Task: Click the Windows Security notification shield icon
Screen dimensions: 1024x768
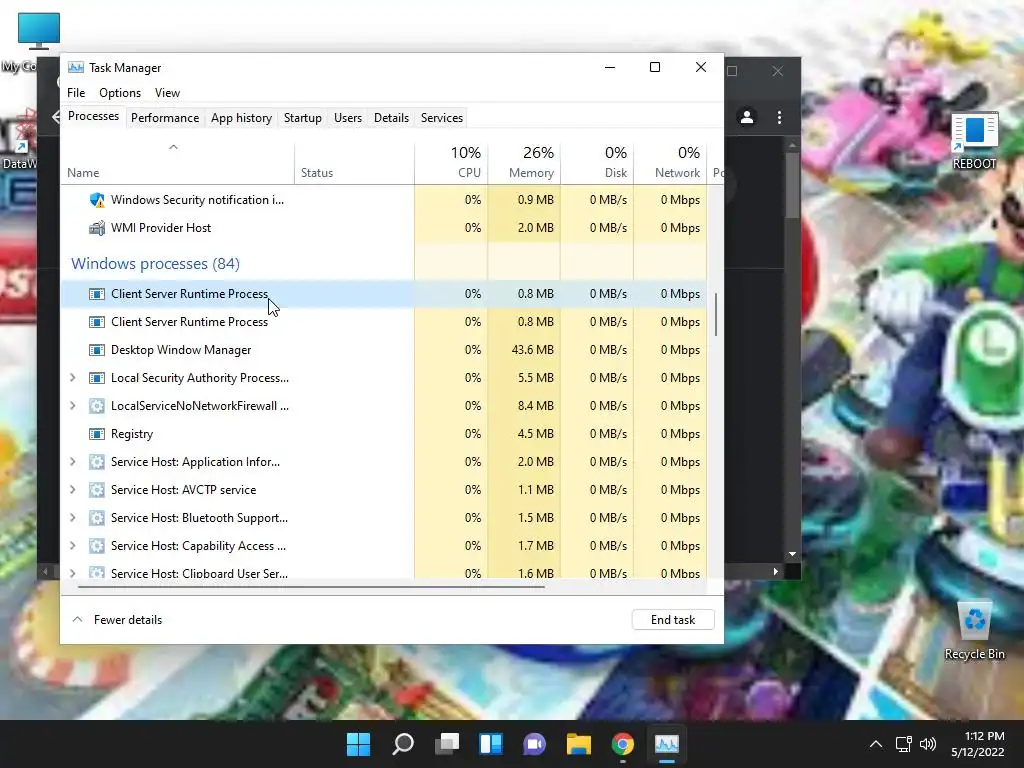Action: click(97, 200)
